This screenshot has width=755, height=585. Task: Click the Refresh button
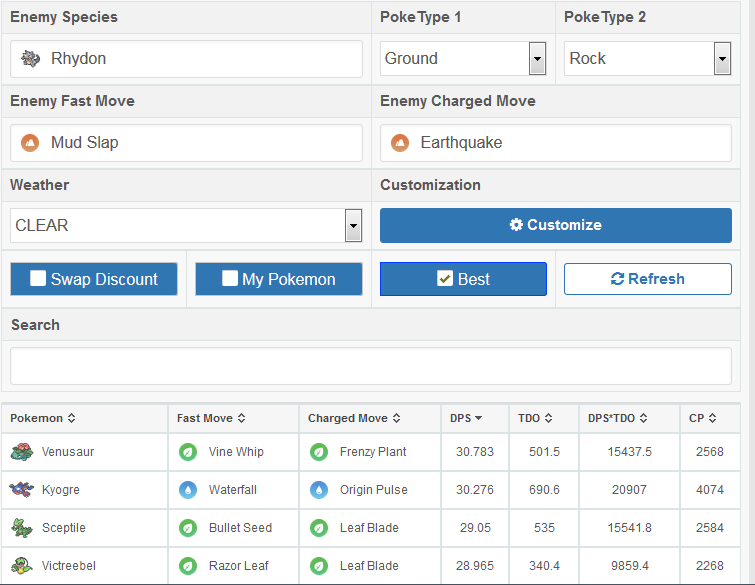(647, 279)
